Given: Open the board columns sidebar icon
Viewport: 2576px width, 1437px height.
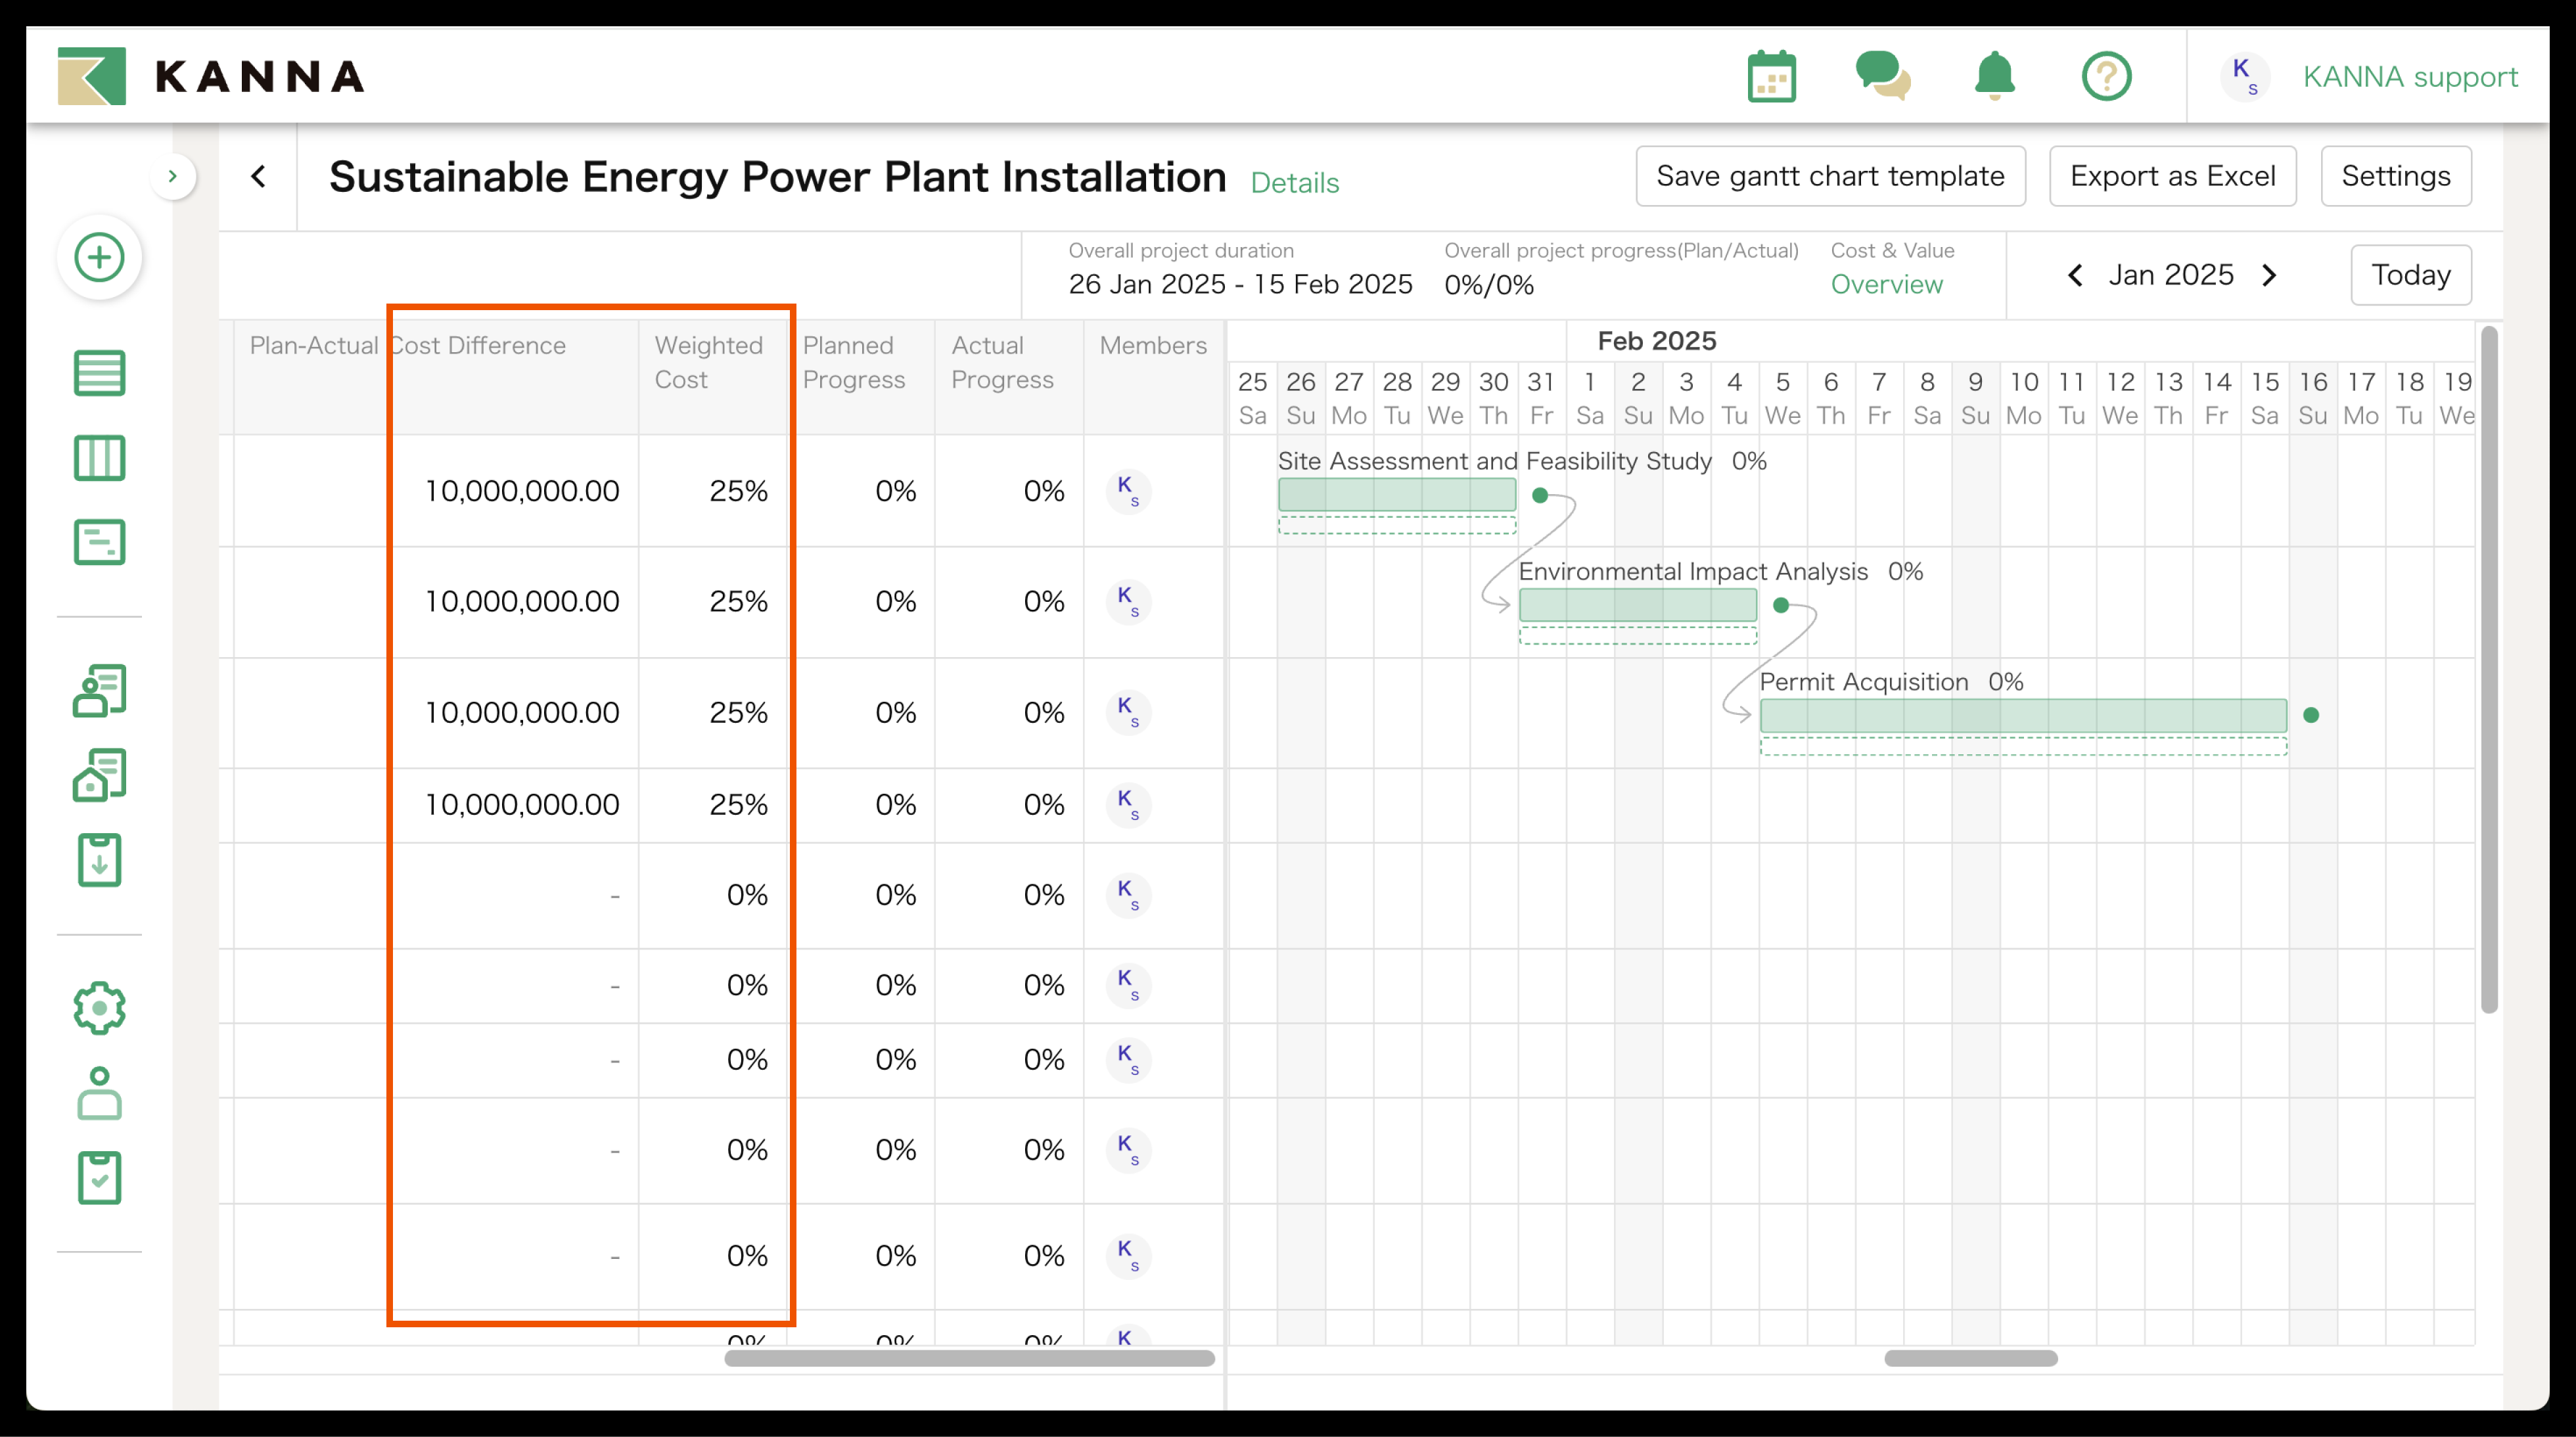Looking at the screenshot, I should point(99,458).
